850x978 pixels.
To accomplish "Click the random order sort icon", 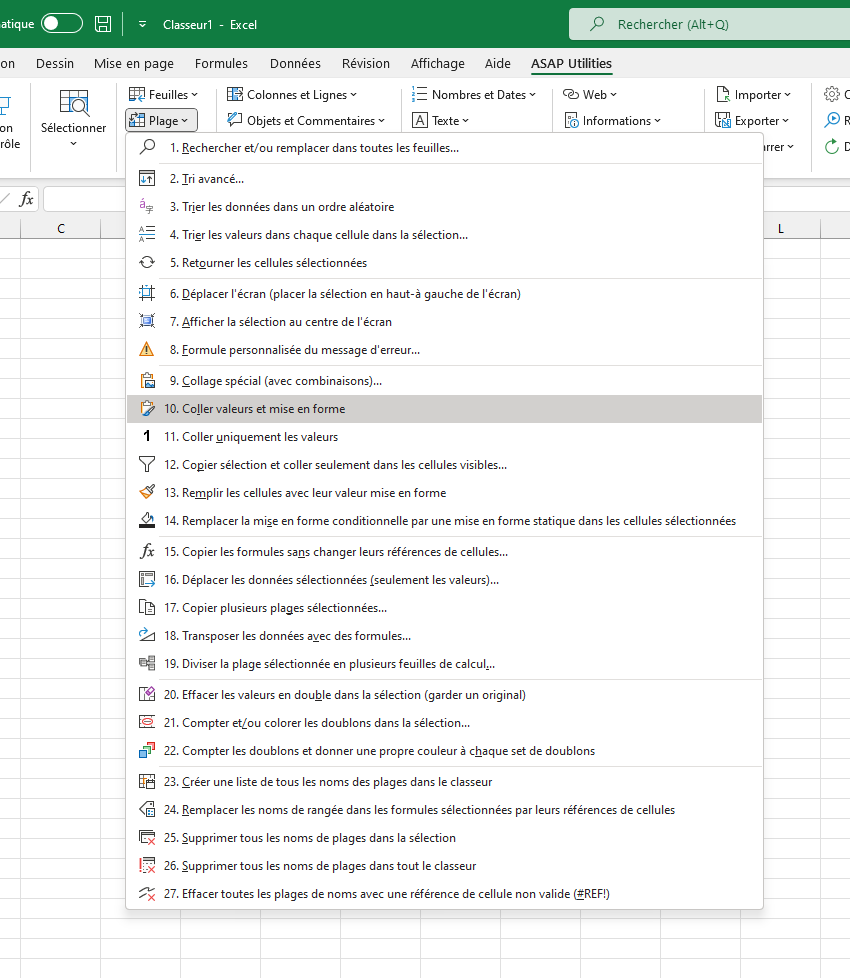I will point(147,206).
